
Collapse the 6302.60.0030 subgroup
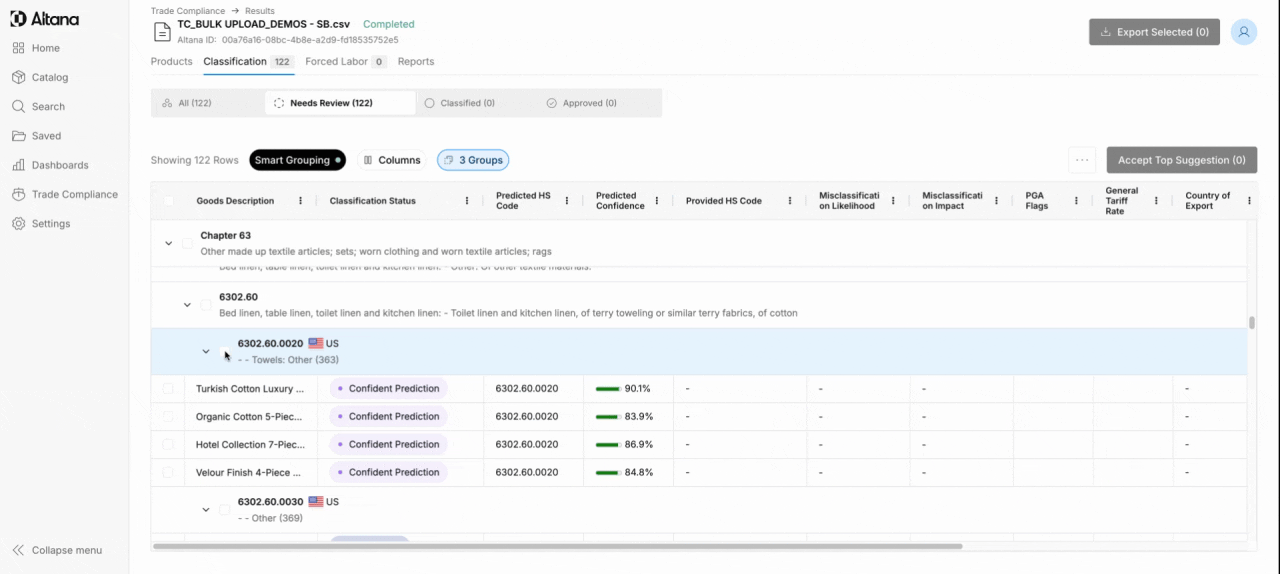click(x=206, y=510)
